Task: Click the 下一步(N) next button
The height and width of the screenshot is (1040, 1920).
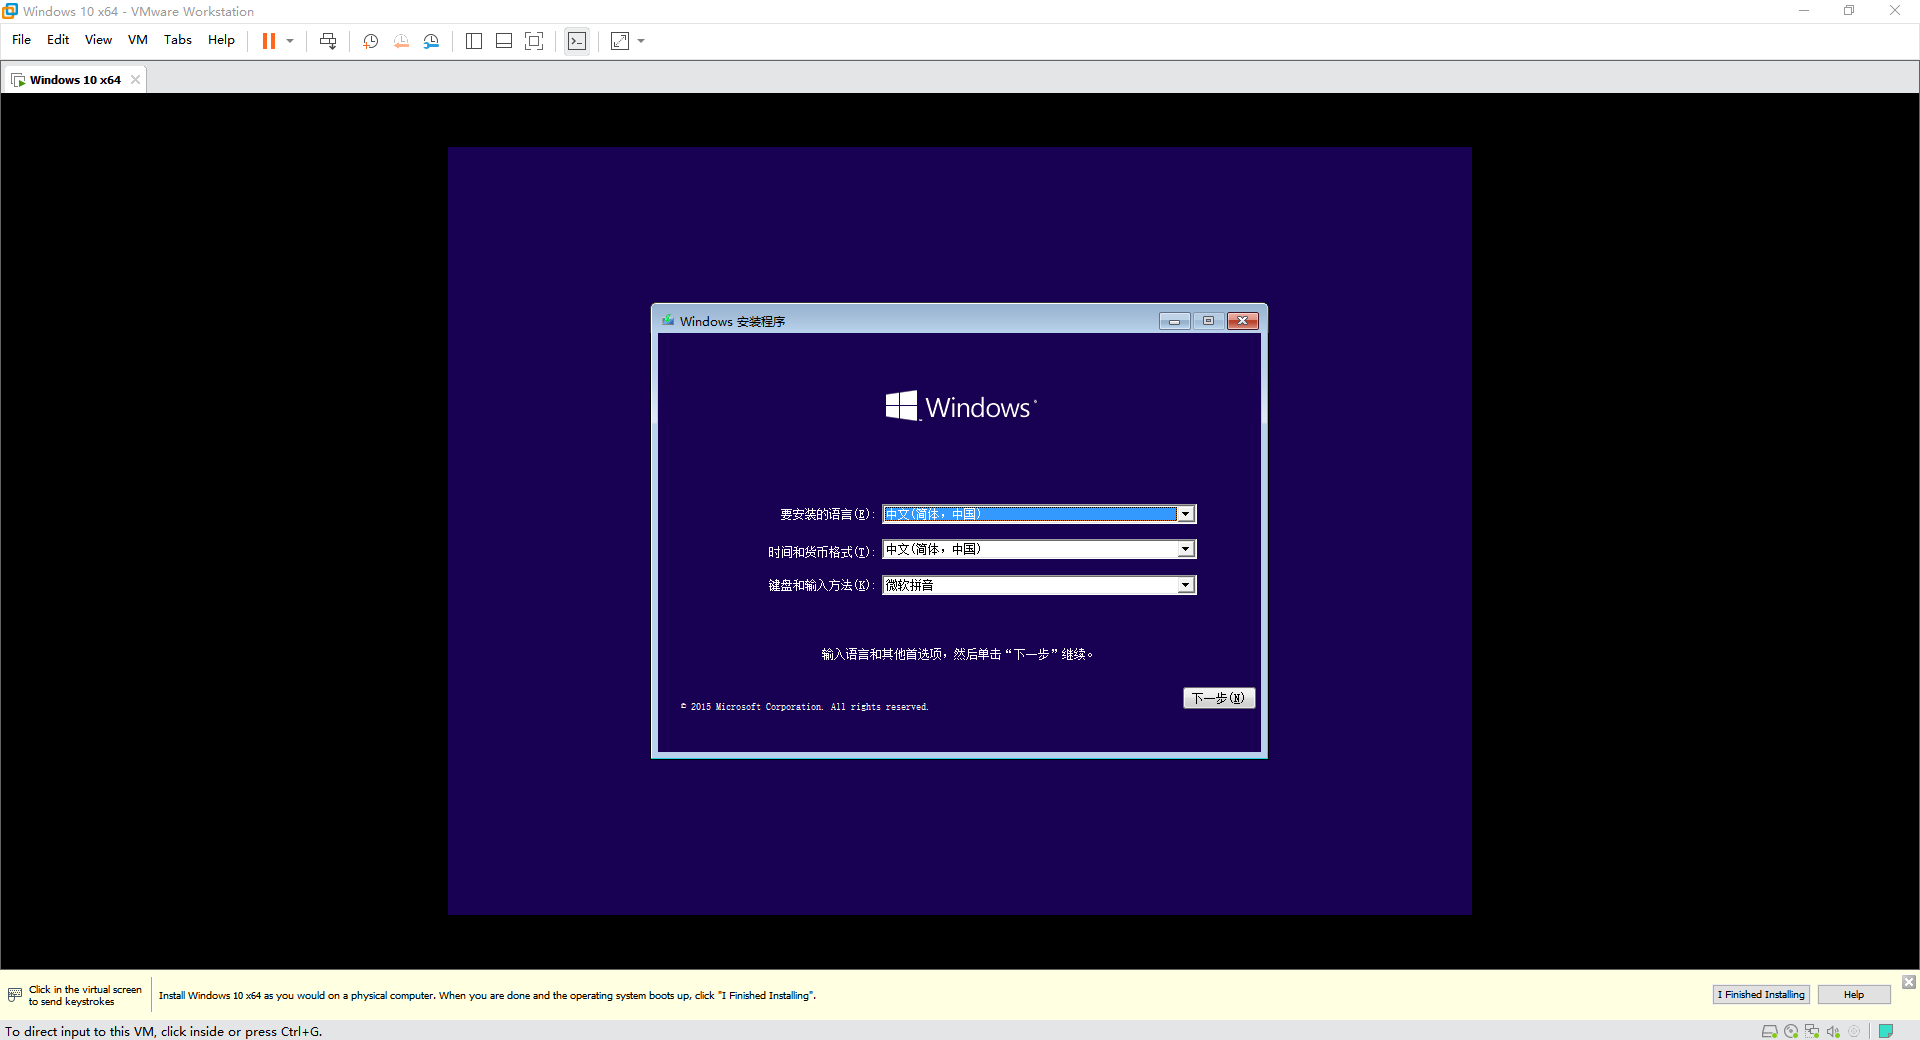Action: tap(1219, 698)
